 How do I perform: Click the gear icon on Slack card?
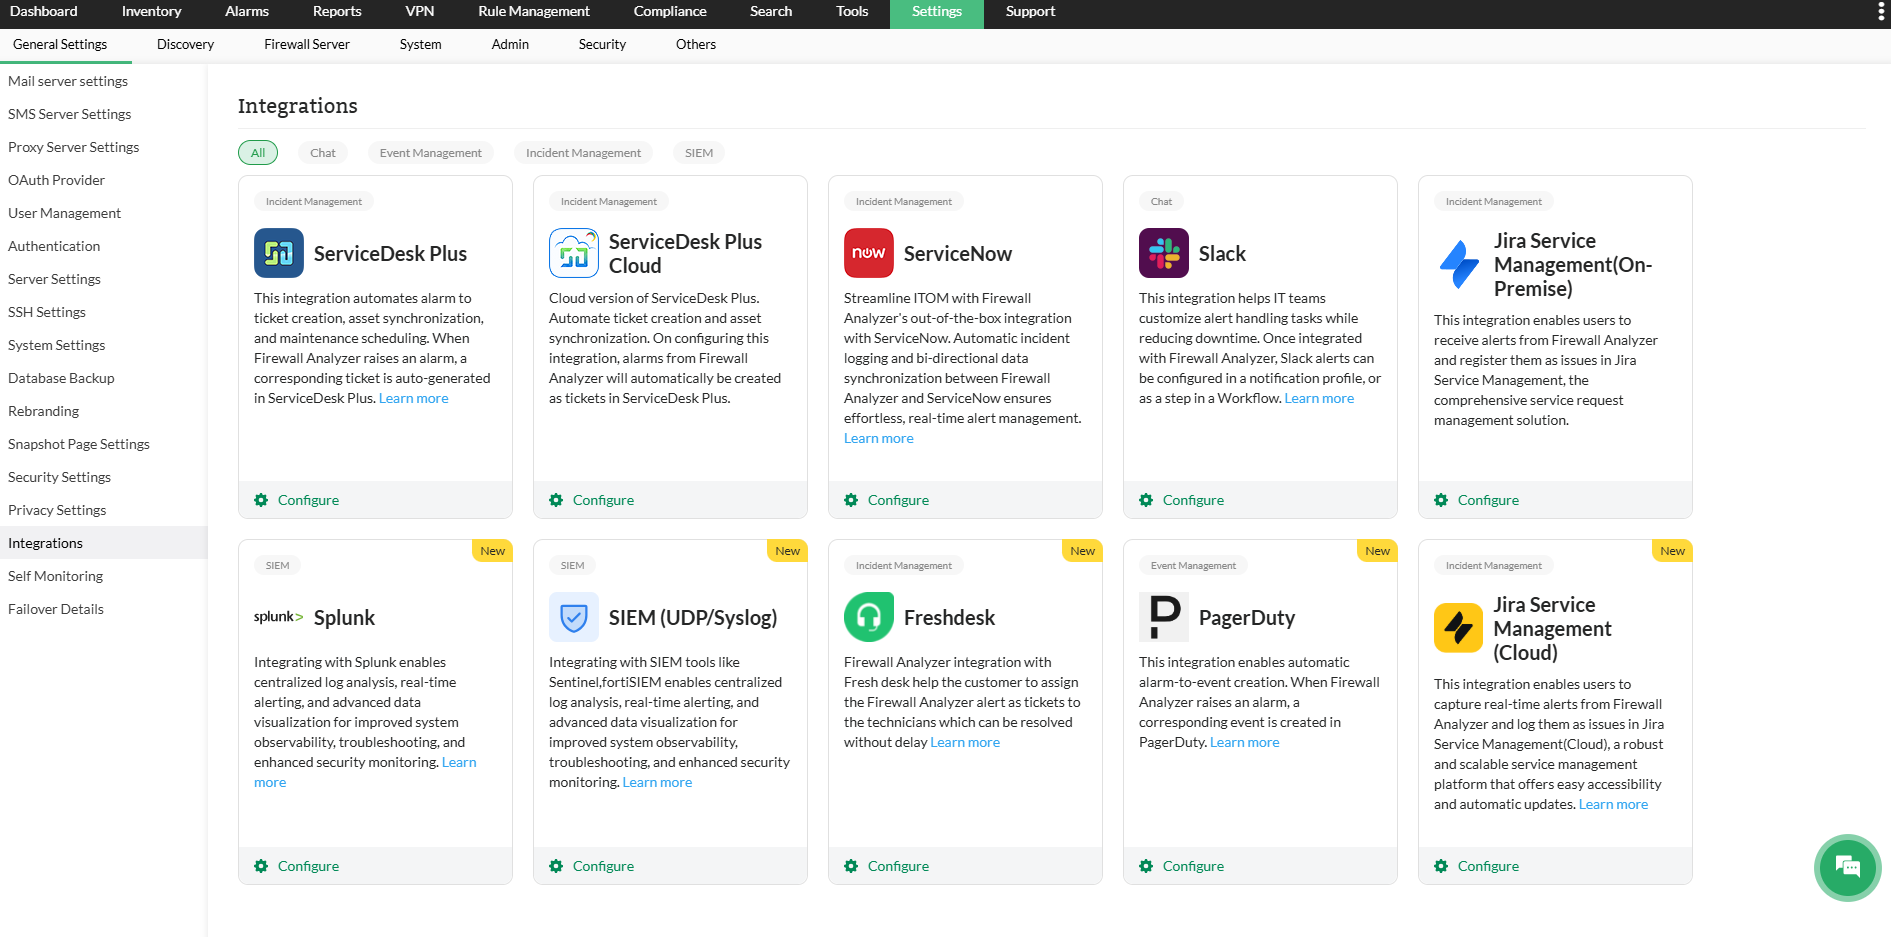[1146, 500]
